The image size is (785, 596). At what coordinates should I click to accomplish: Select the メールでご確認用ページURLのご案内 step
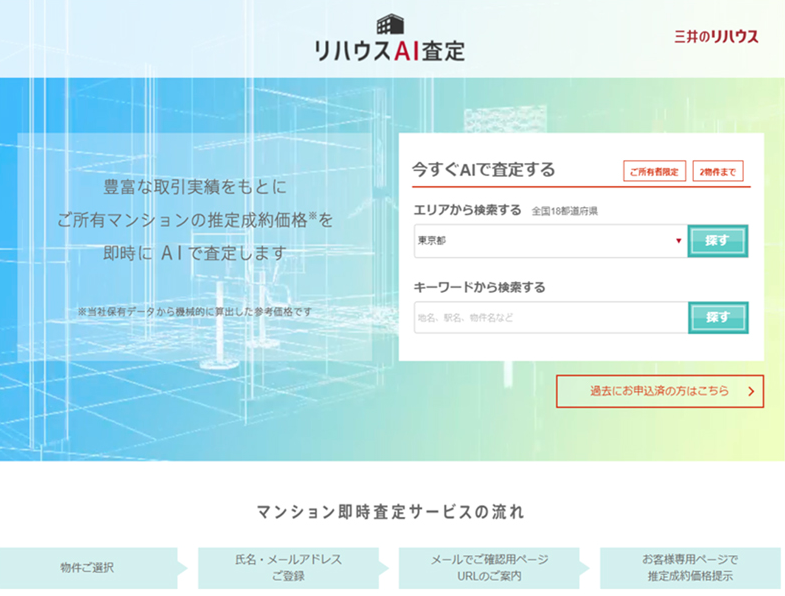click(489, 568)
